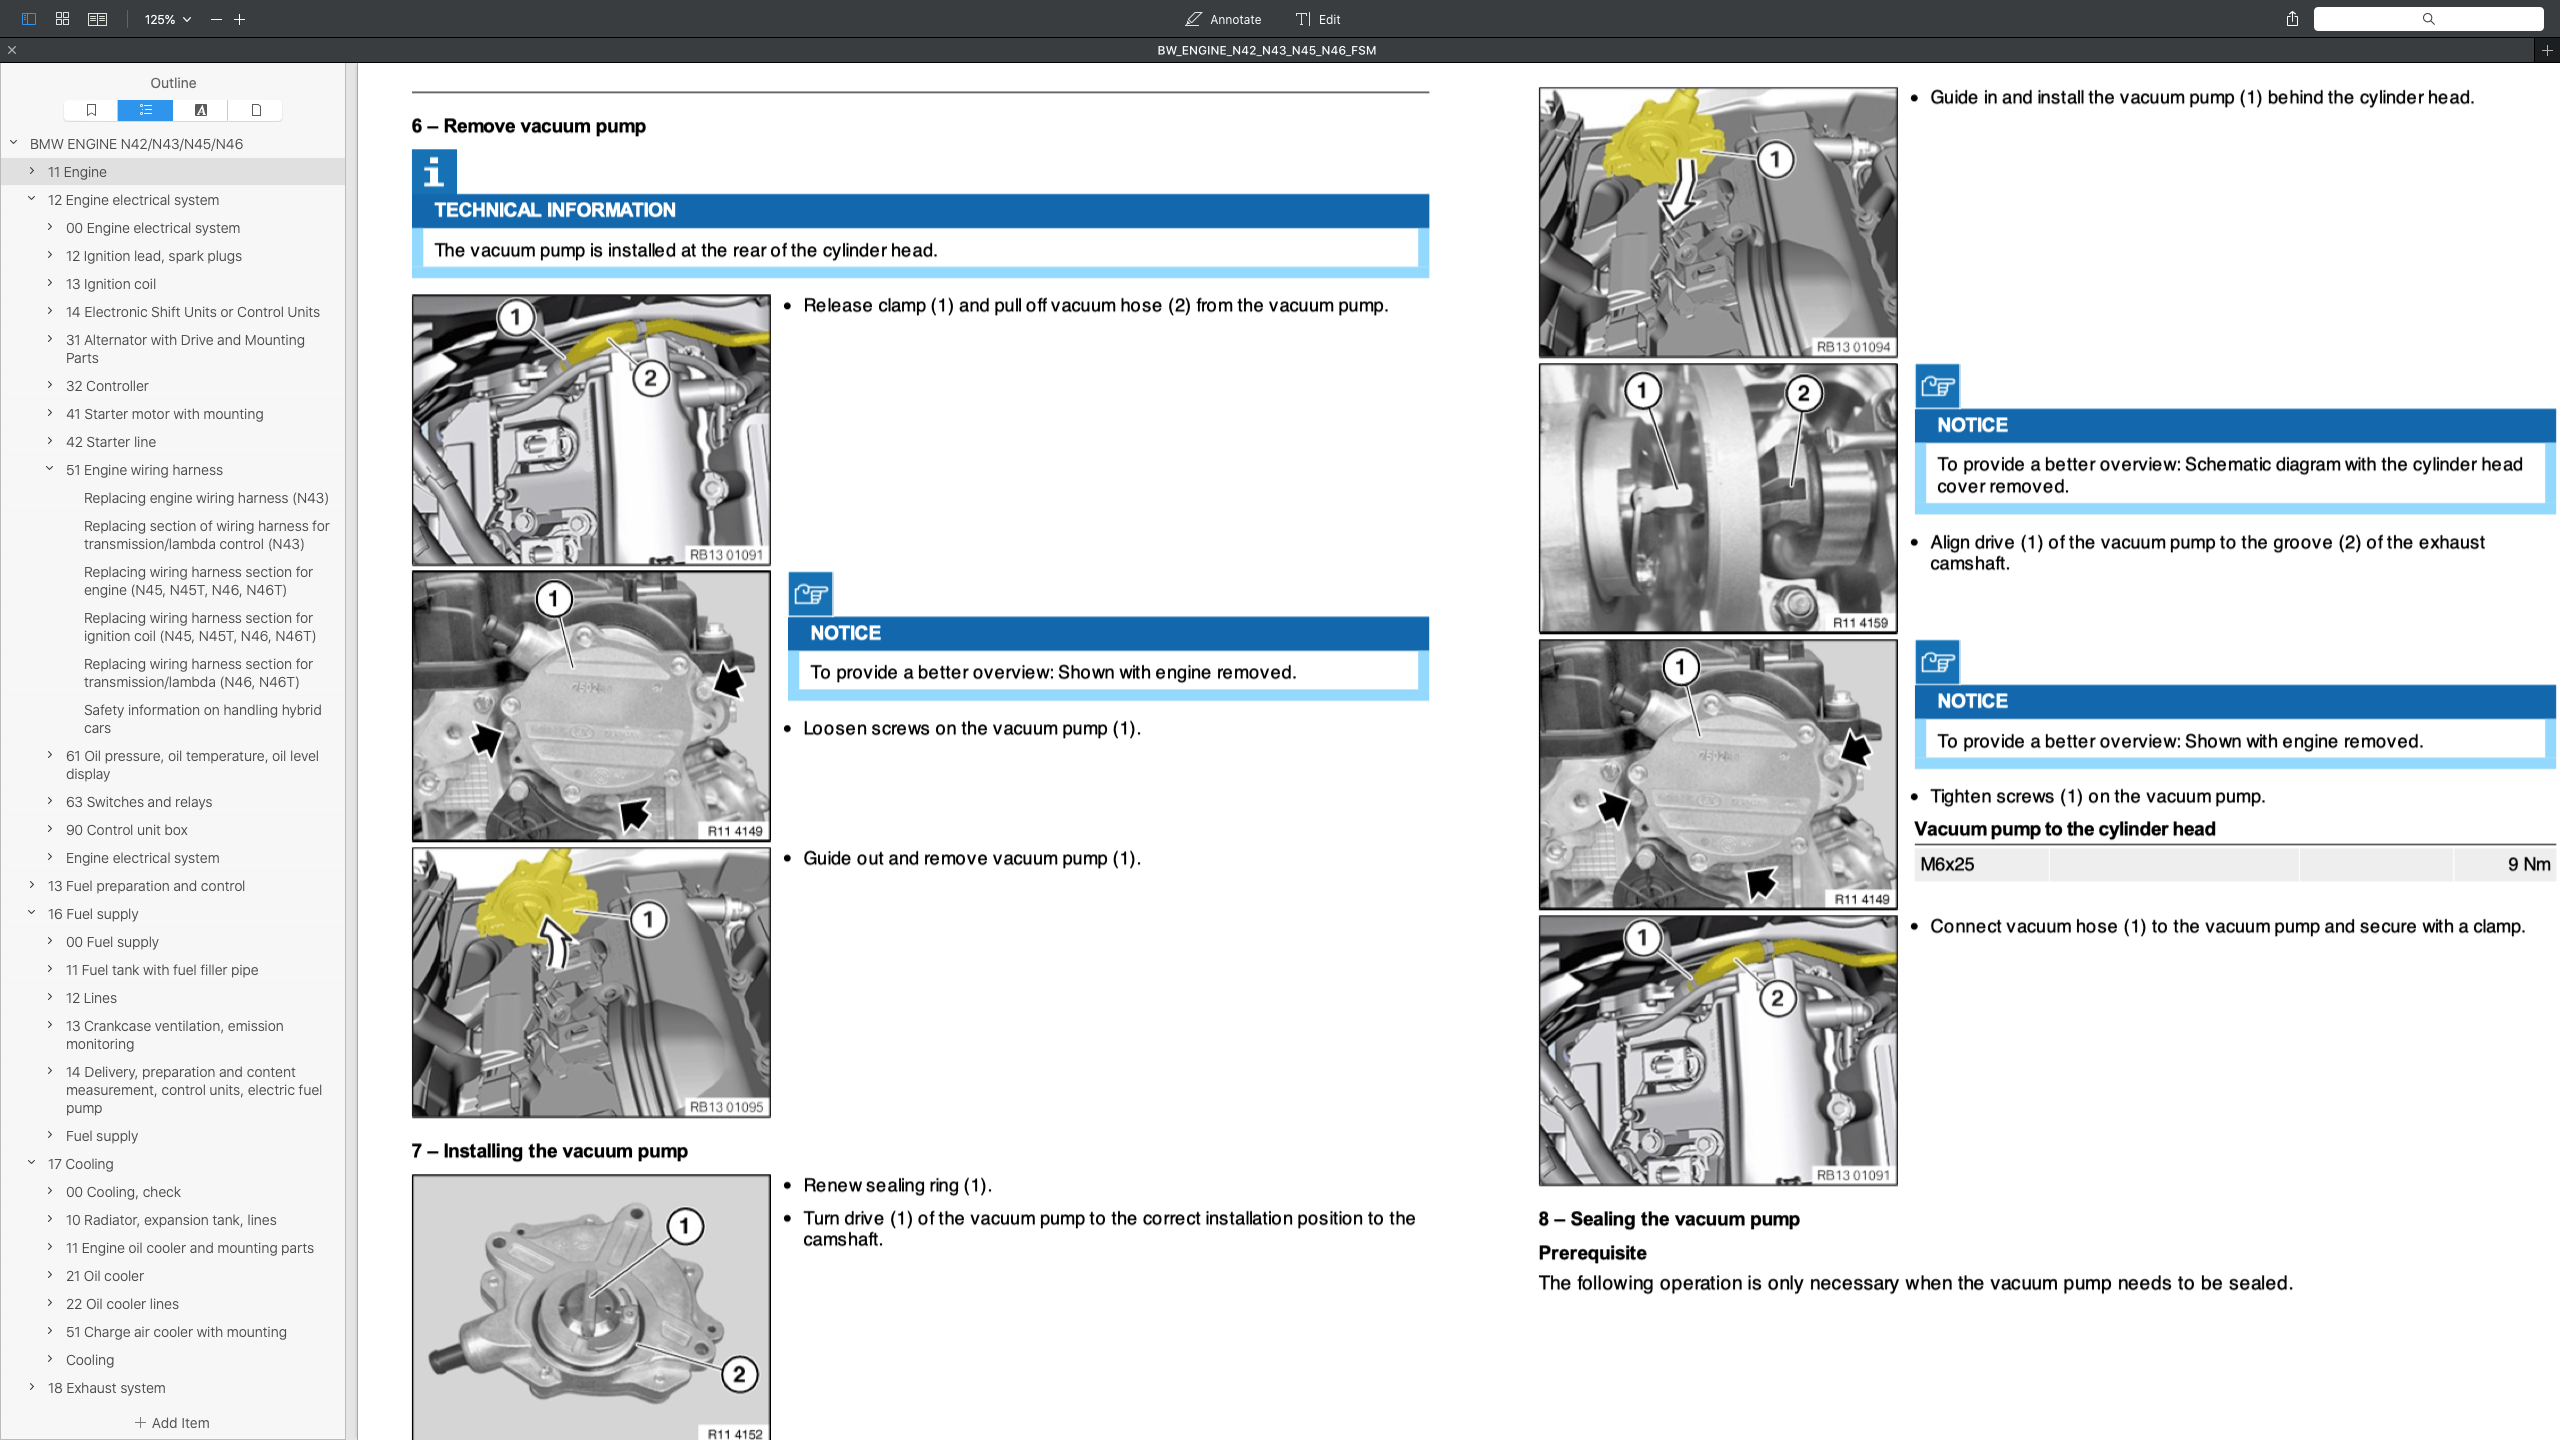Click the BW_ENGINE_N42_N43_N45_N46_FSM document tab
The width and height of the screenshot is (2560, 1440).
tap(1267, 50)
